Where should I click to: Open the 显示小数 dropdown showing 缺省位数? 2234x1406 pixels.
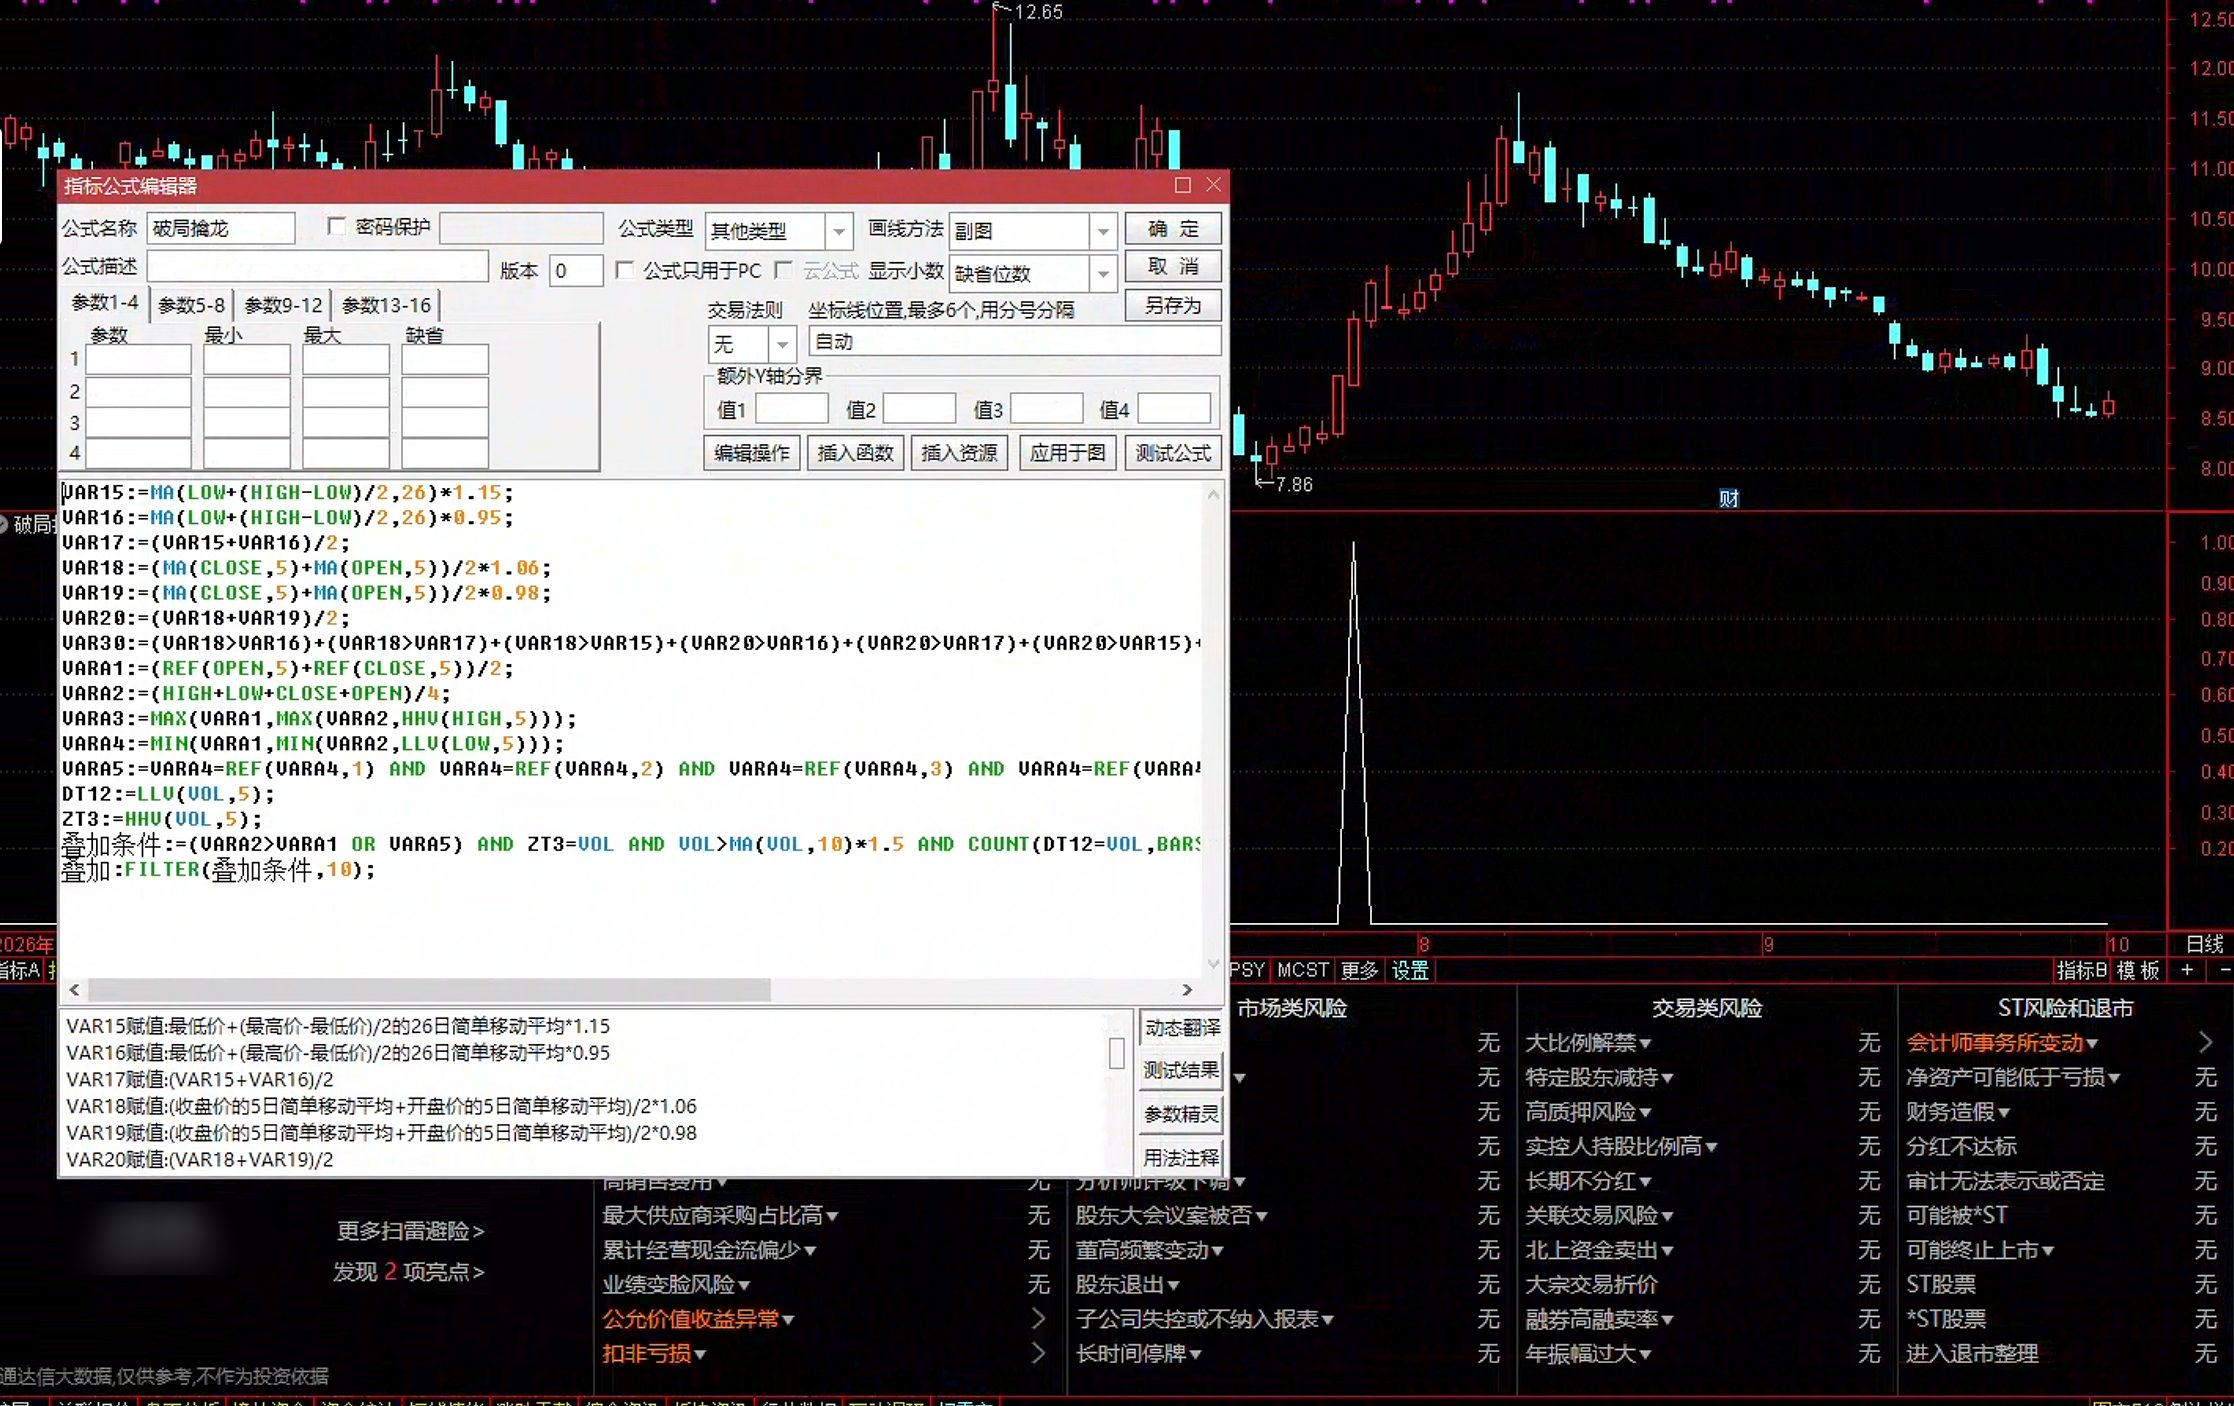tap(1103, 273)
